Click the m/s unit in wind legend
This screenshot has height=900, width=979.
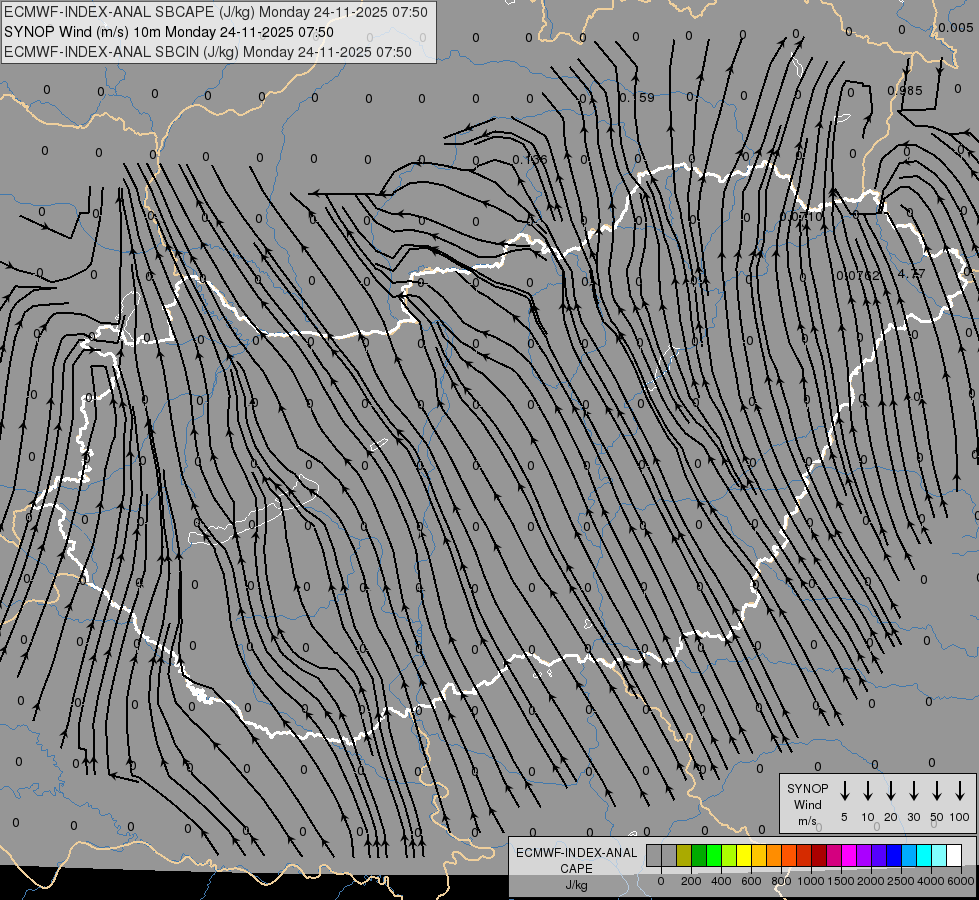(x=807, y=821)
